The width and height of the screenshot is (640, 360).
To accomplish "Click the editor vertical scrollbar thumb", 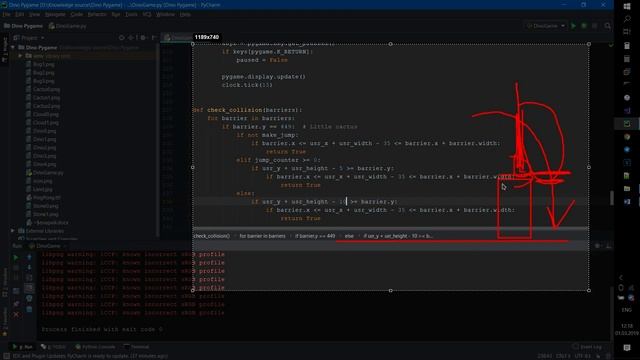I will tap(611, 198).
